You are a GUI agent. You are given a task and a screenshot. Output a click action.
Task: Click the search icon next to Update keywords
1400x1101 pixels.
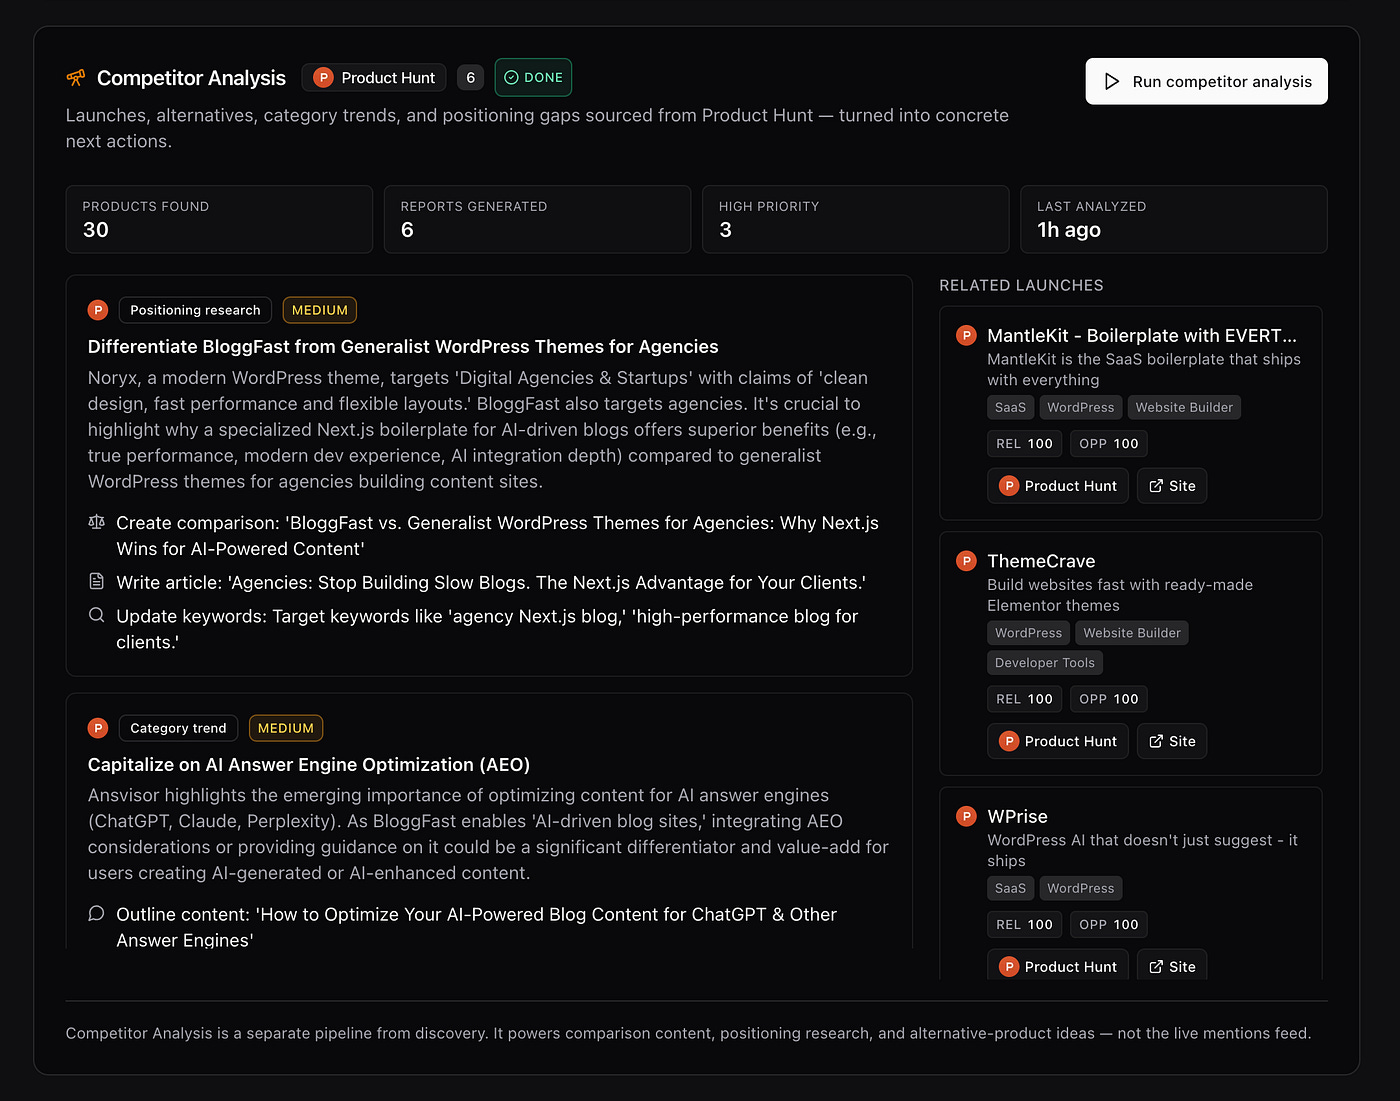point(96,615)
